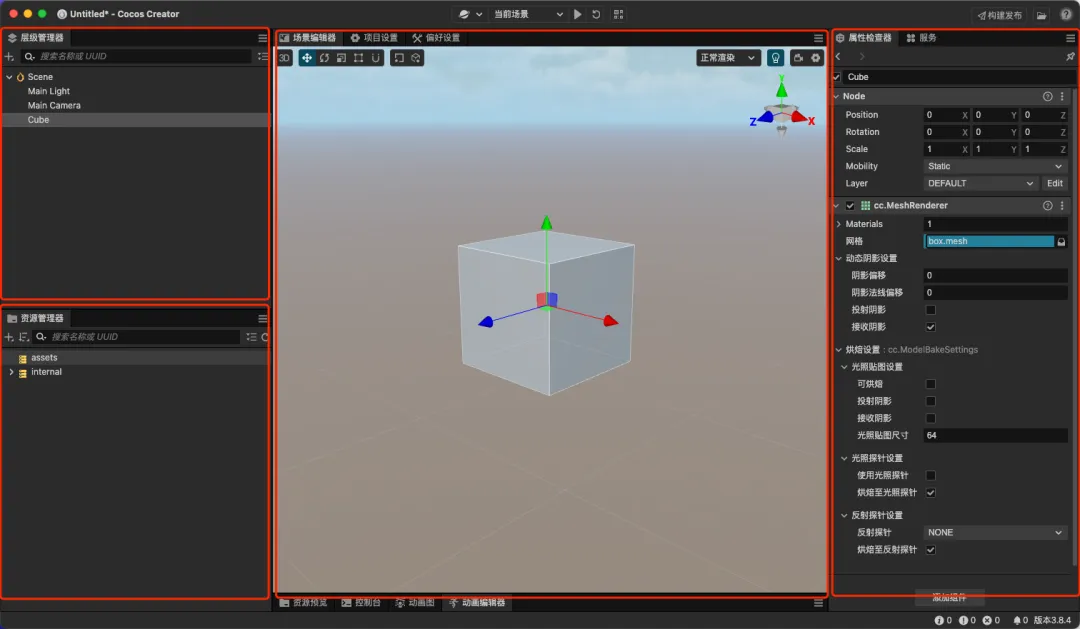Toggle the scene light bulb button
This screenshot has height=629, width=1080.
(x=776, y=58)
